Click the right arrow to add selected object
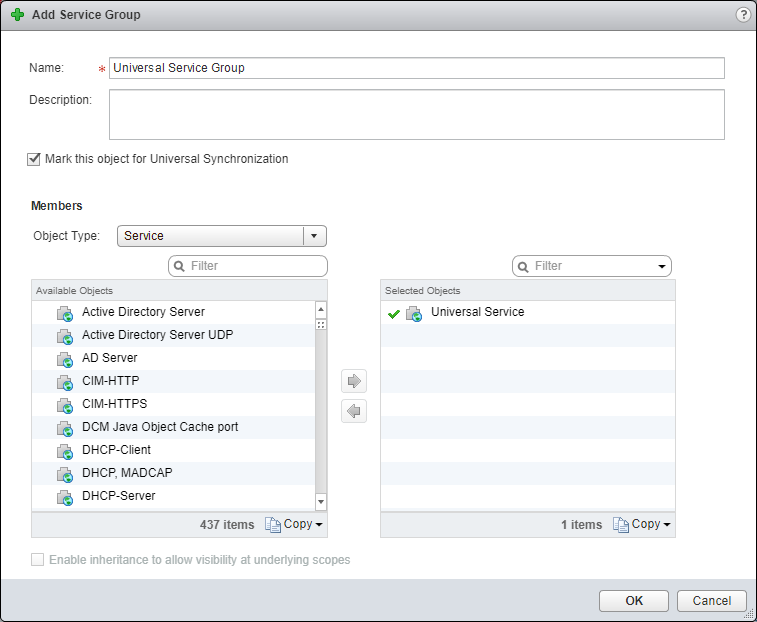The height and width of the screenshot is (622, 757). (354, 381)
